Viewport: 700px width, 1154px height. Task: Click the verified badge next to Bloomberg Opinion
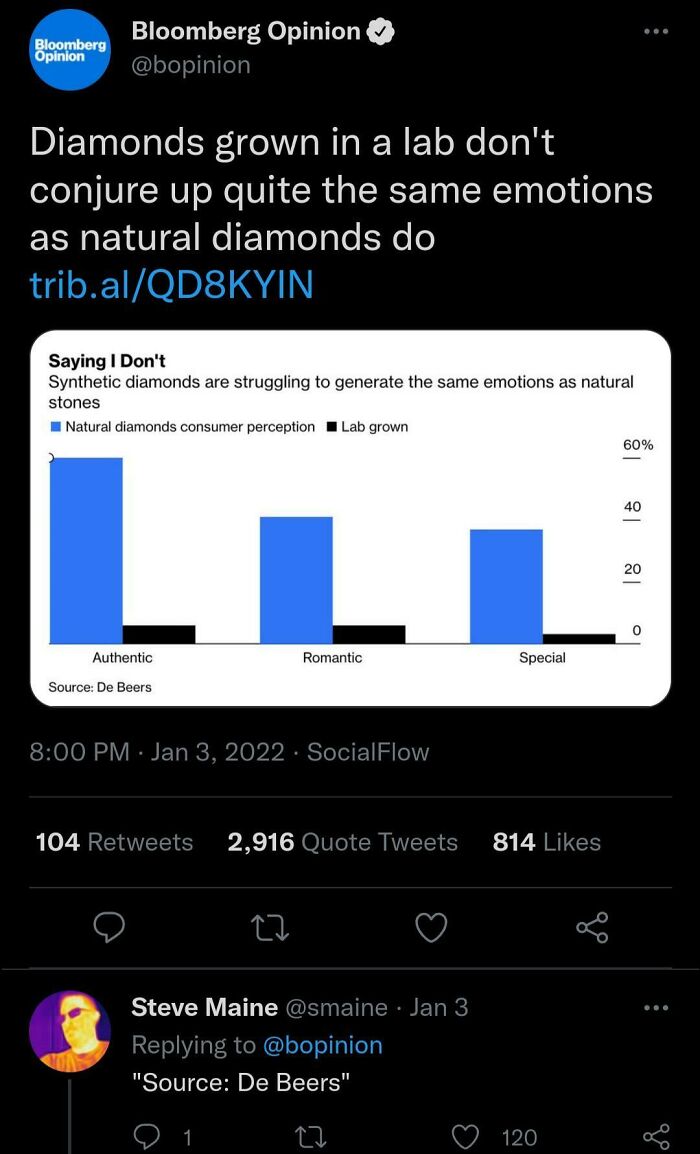pyautogui.click(x=381, y=32)
